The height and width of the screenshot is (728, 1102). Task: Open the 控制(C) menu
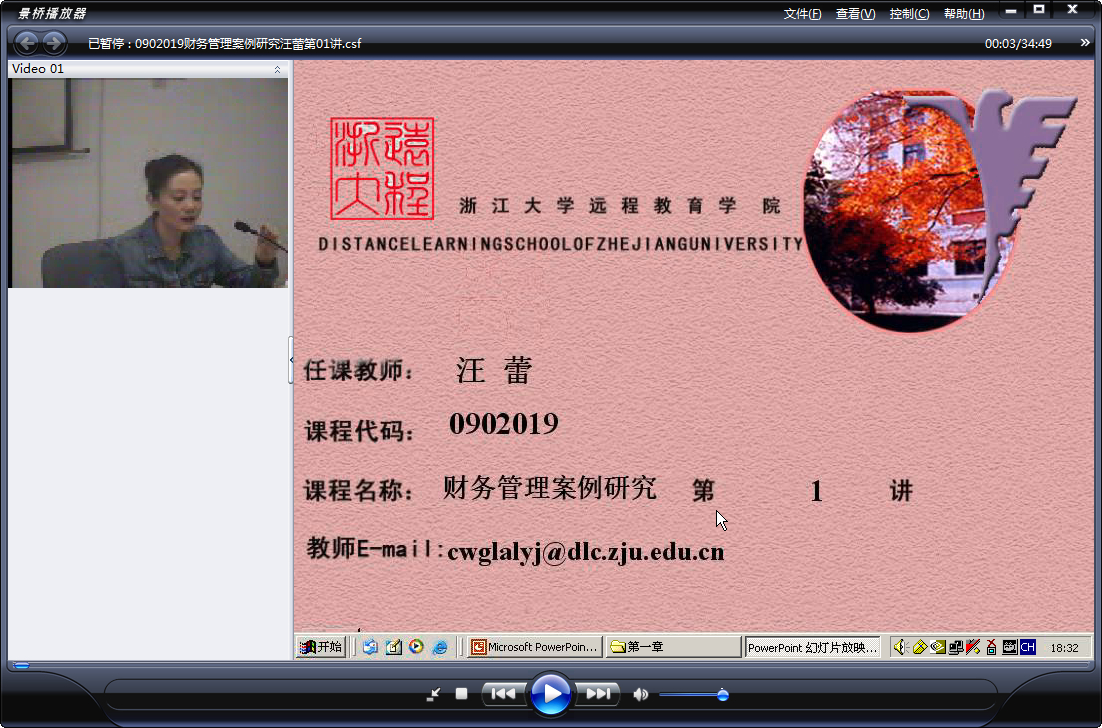(909, 14)
